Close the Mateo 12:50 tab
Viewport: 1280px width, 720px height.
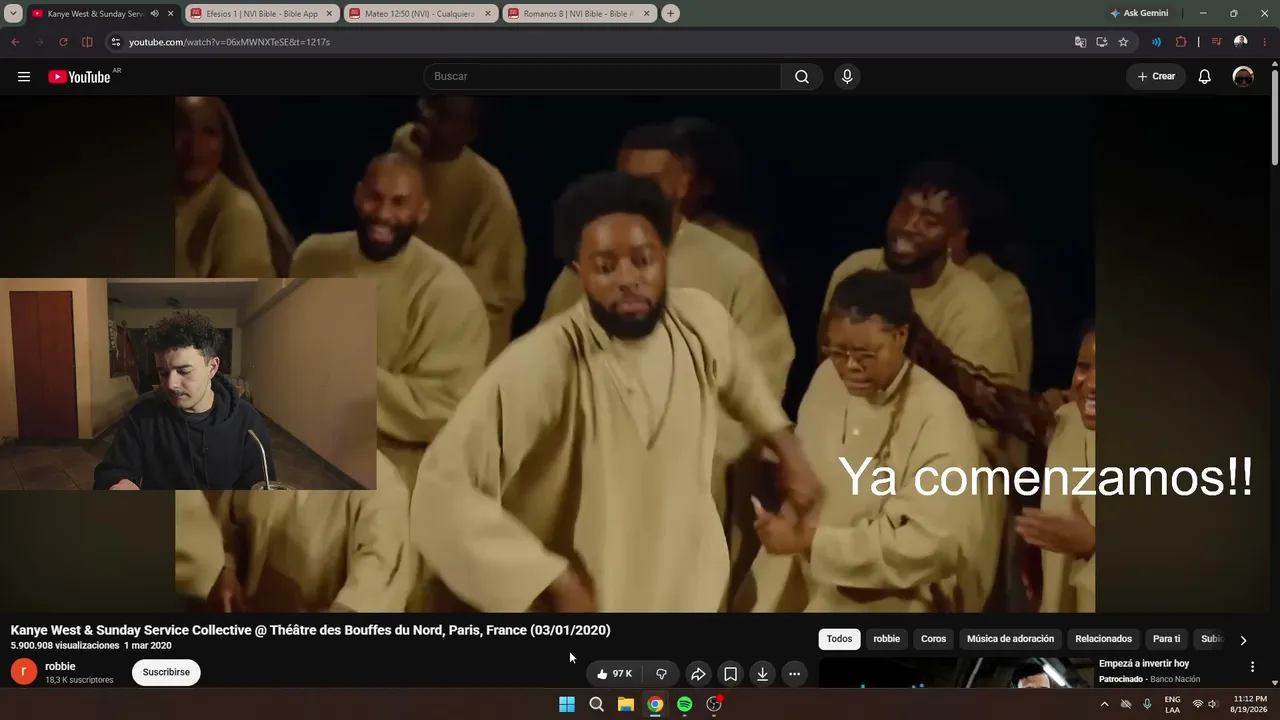coord(488,14)
